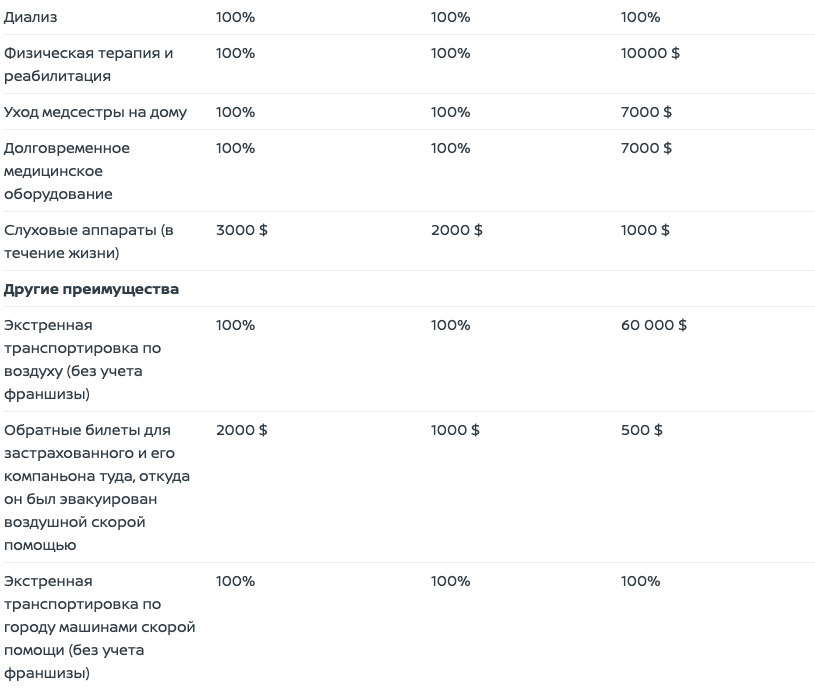The width and height of the screenshot is (815, 688).
Task: Click 'Обратные билеты для застрахованного' row label
Action: [x=97, y=487]
